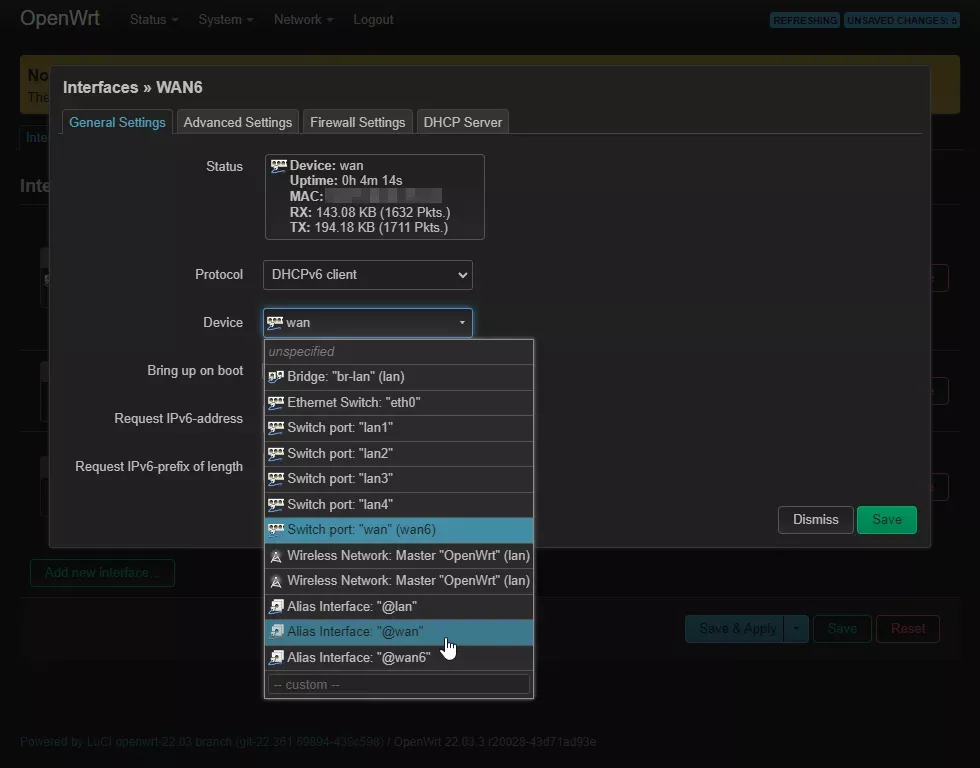Choose Switch port "lan2" option
This screenshot has width=980, height=768.
[x=399, y=454]
